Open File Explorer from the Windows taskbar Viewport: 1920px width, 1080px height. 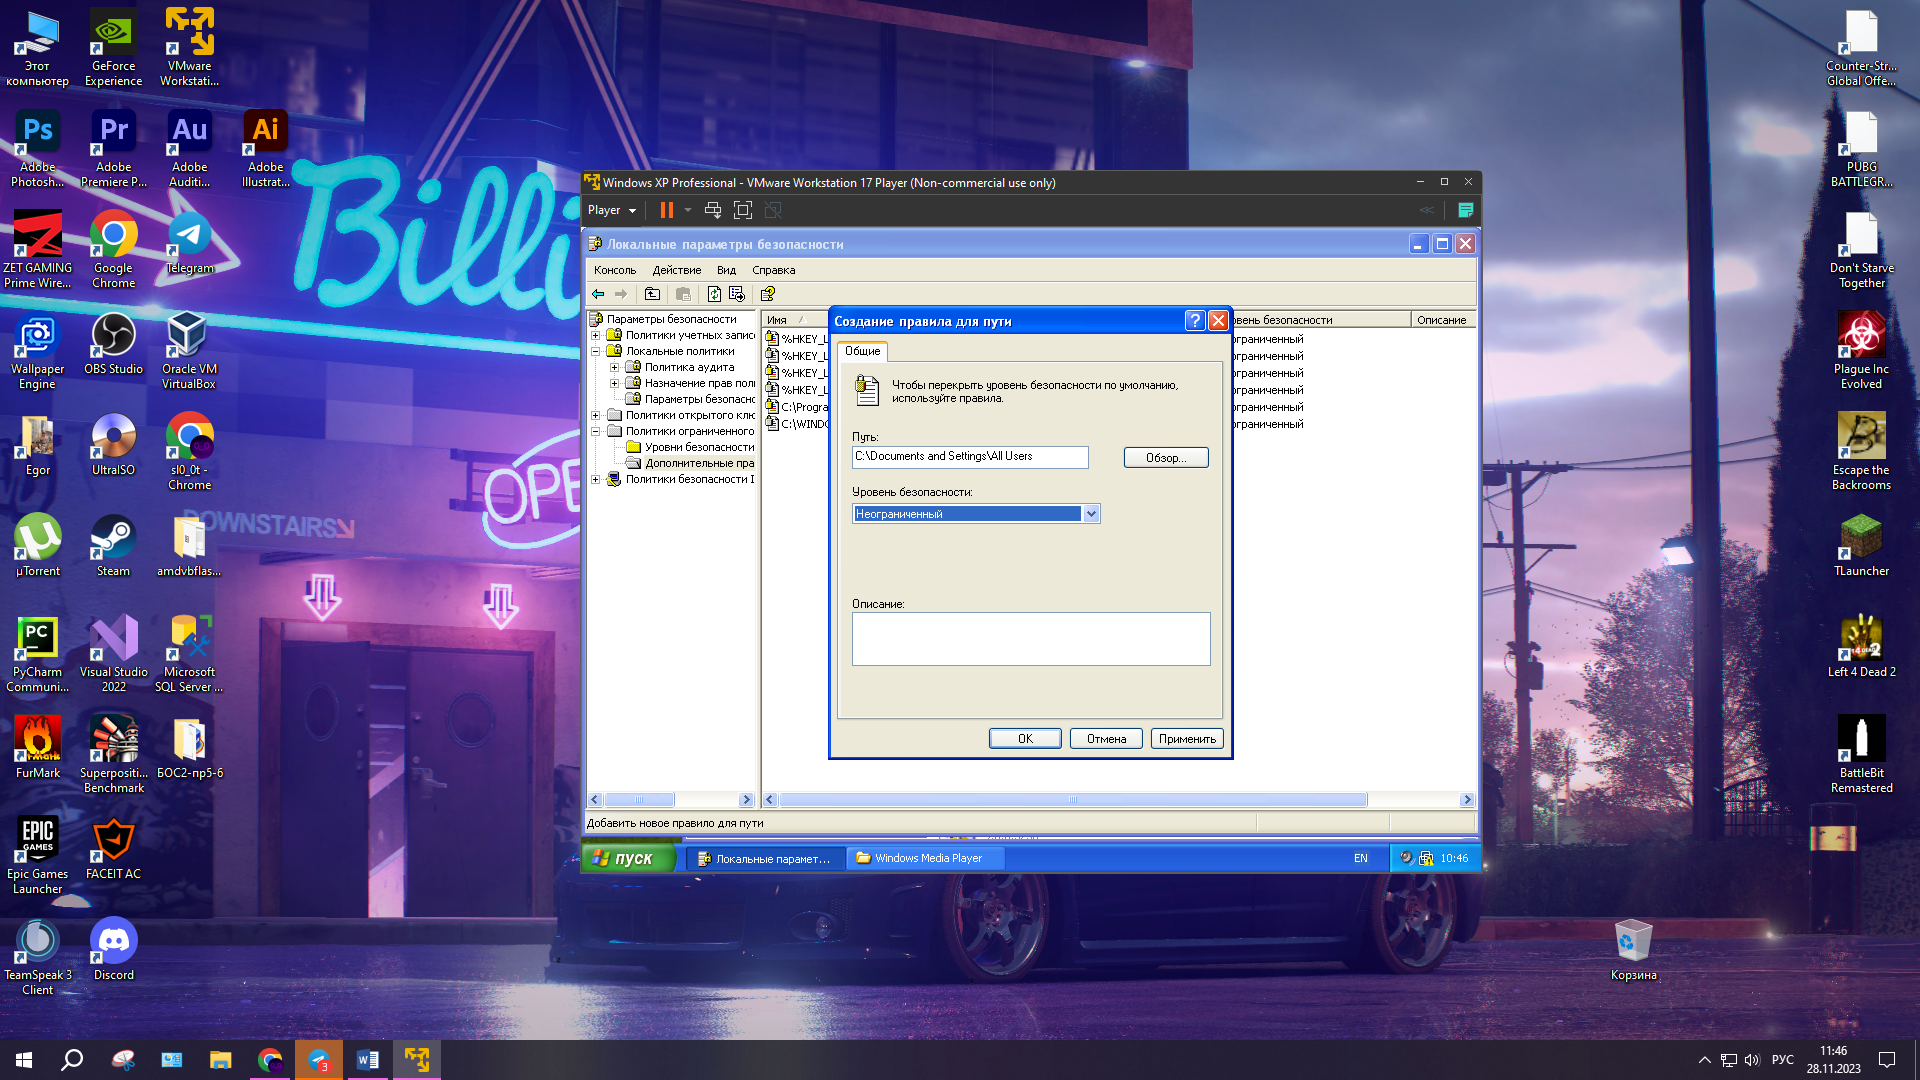(220, 1060)
